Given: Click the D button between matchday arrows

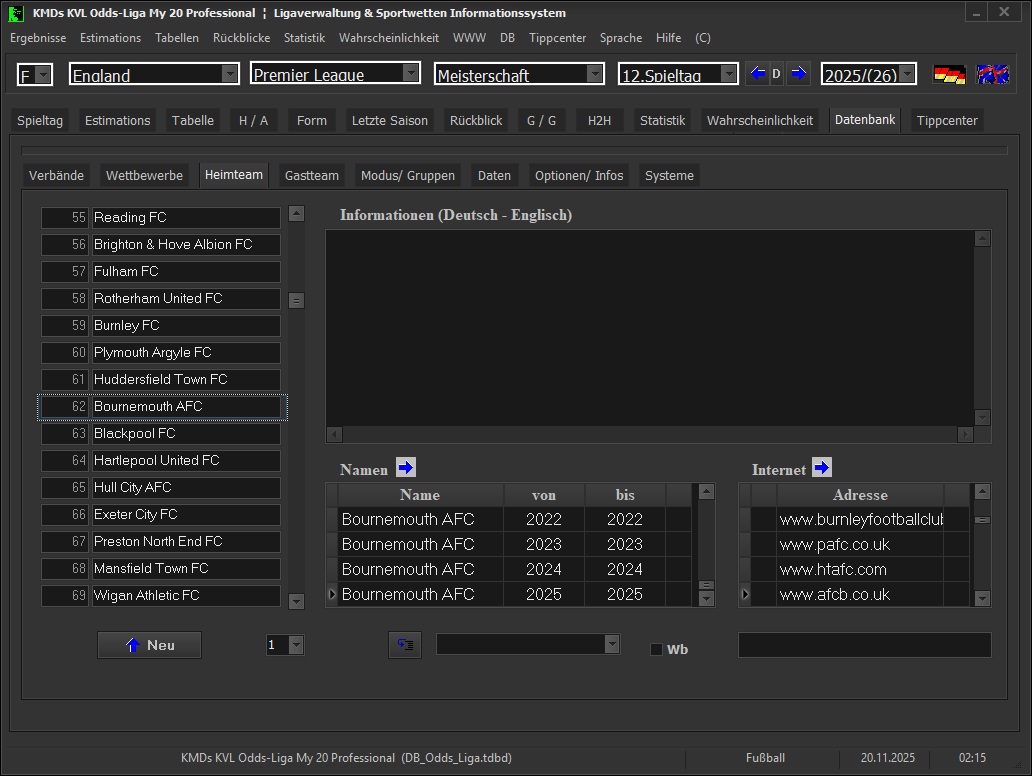Looking at the screenshot, I should click(776, 74).
